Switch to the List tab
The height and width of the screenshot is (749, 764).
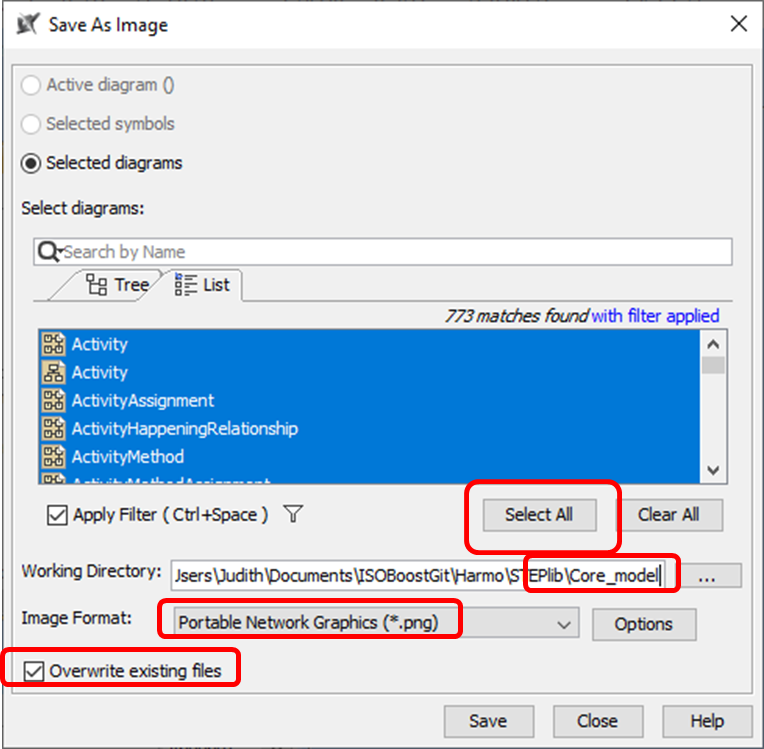point(203,285)
